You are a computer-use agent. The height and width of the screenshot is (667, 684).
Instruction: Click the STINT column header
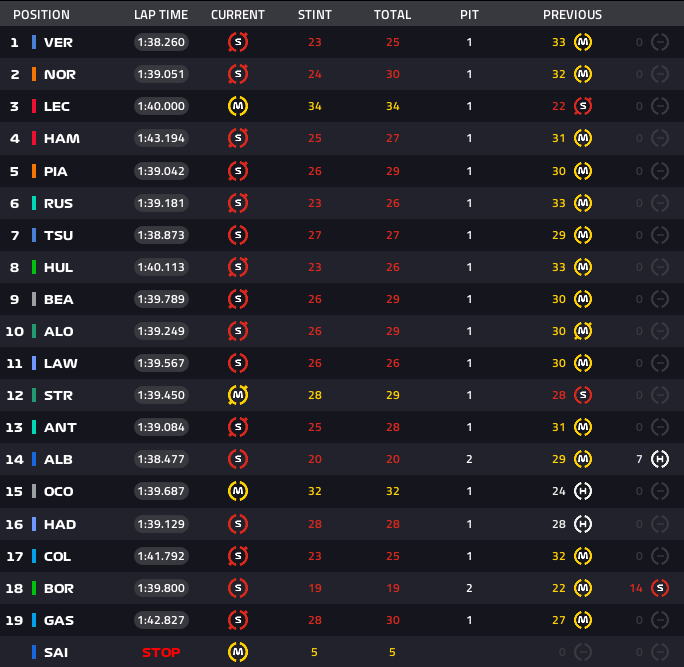click(x=315, y=15)
